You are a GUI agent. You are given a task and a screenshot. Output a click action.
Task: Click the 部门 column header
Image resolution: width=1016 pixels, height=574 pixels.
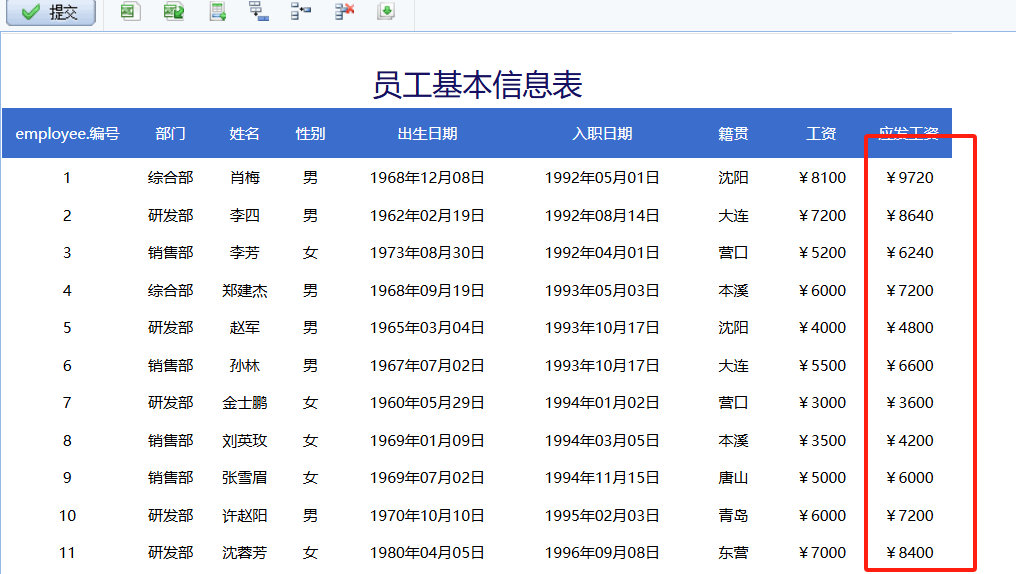click(x=170, y=133)
